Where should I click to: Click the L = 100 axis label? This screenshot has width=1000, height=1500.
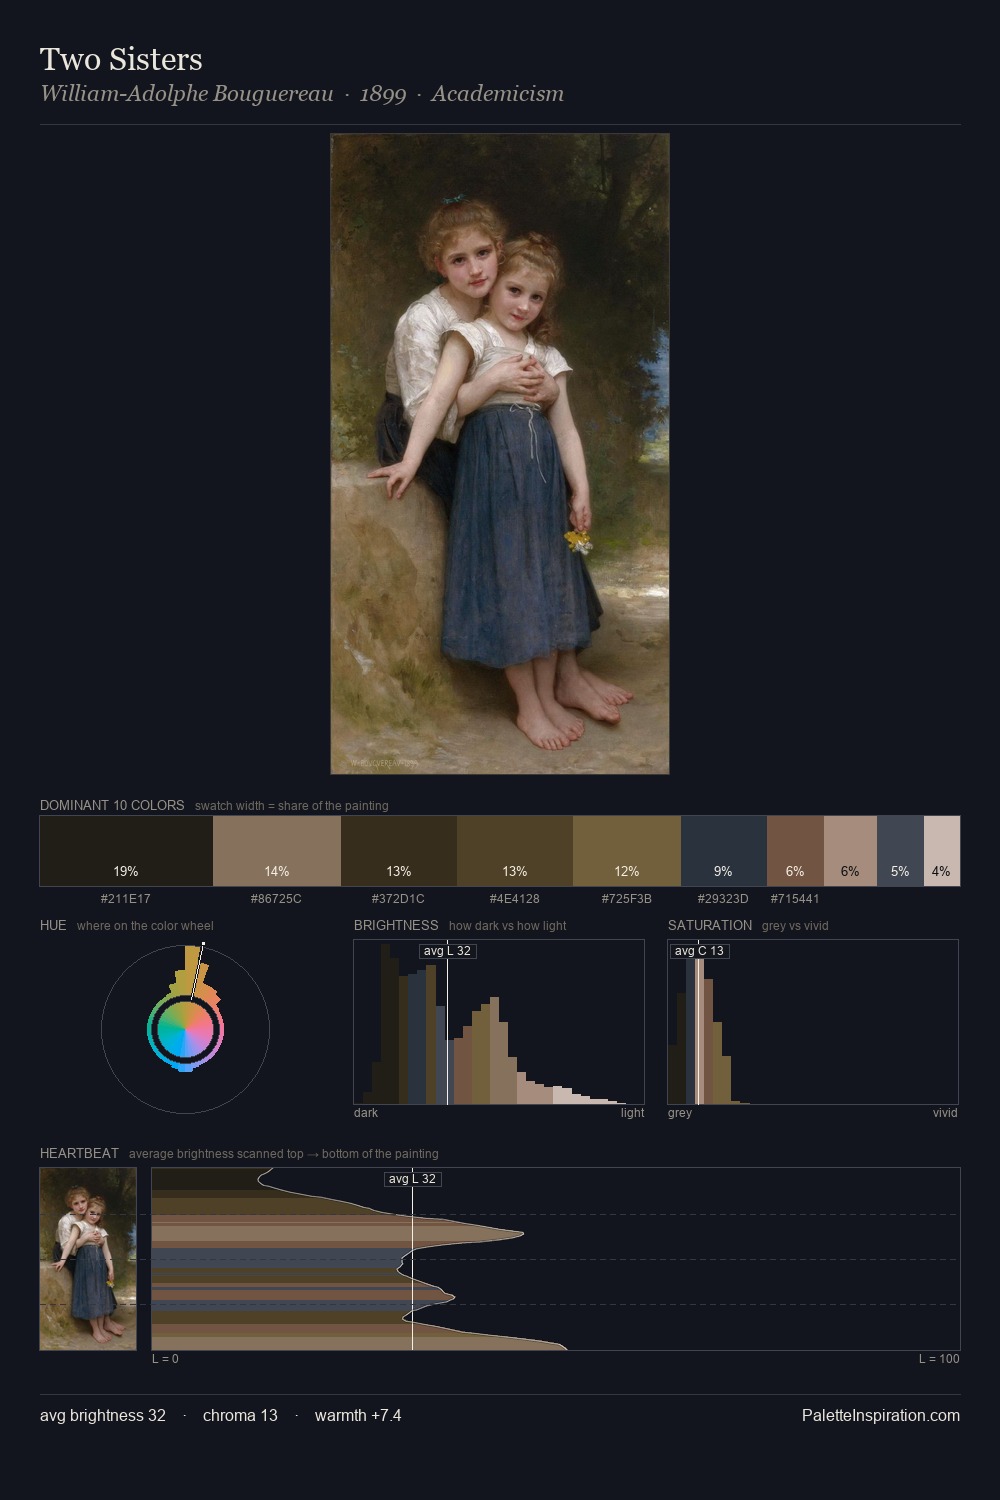click(x=939, y=1359)
